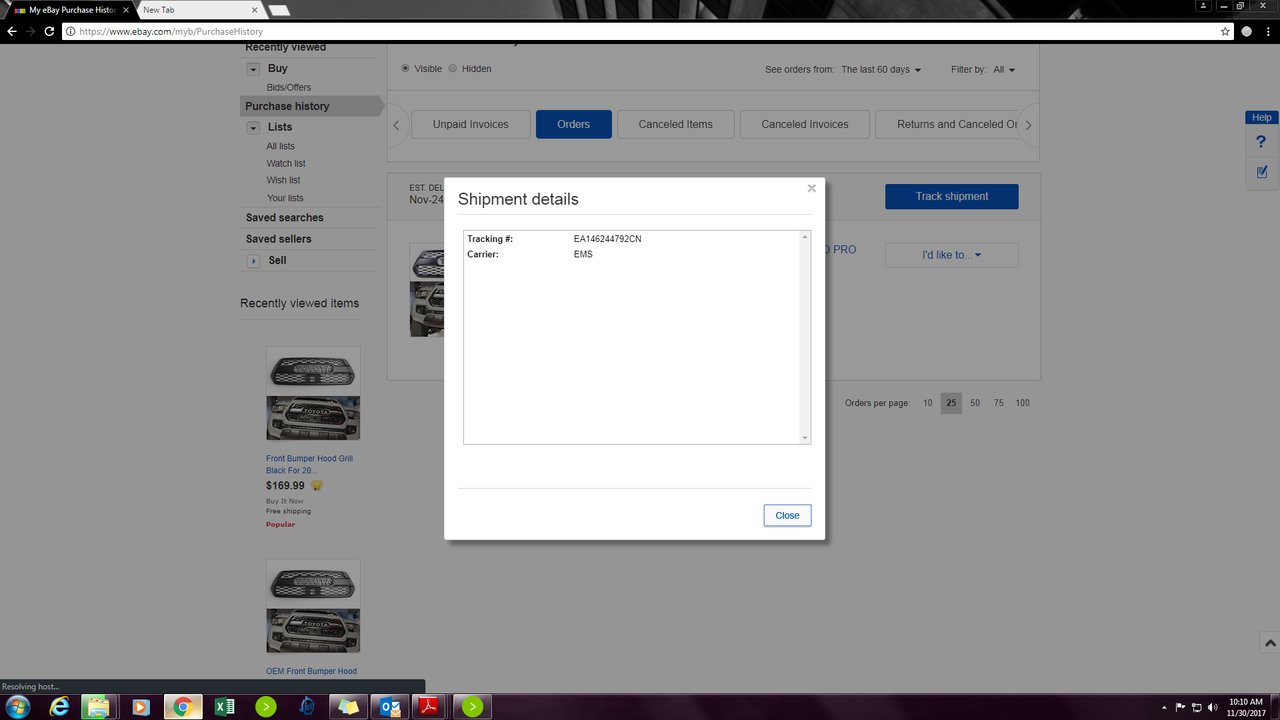The image size is (1280, 720).
Task: Open the Help question mark icon
Action: coord(1261,142)
